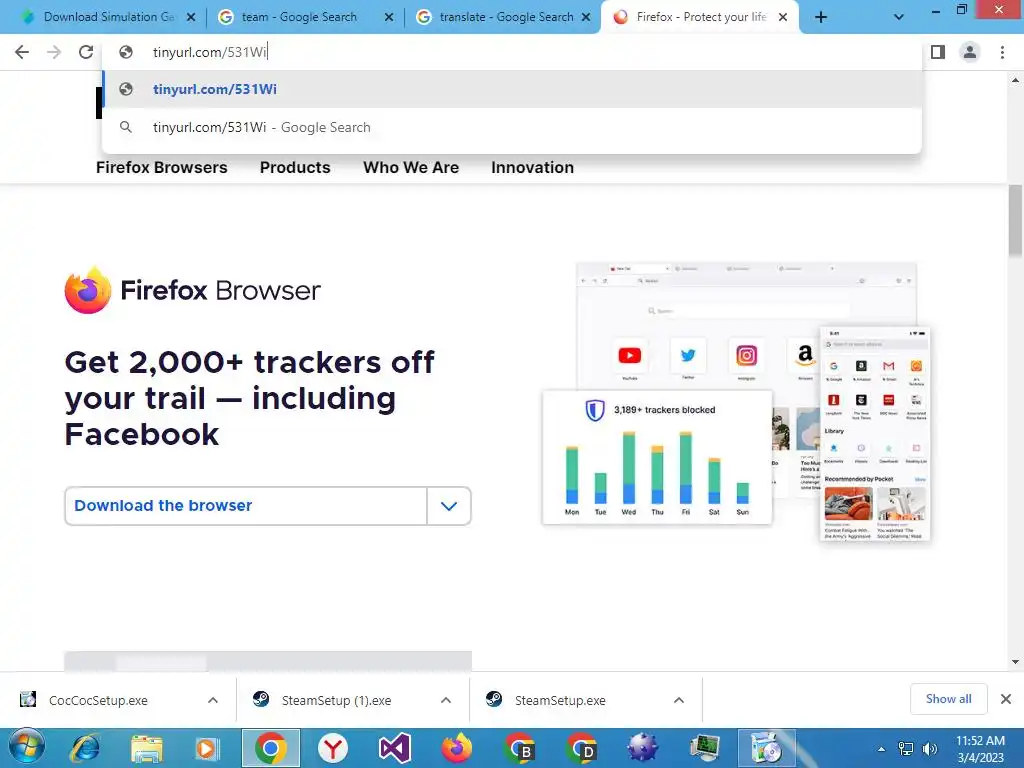This screenshot has height=768, width=1024.
Task: Open the monitor app taskbar icon
Action: (705, 748)
